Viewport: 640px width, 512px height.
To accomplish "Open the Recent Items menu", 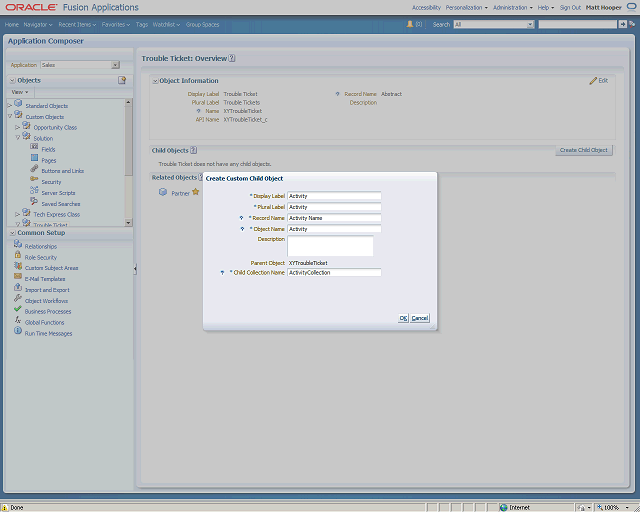I will tap(77, 24).
